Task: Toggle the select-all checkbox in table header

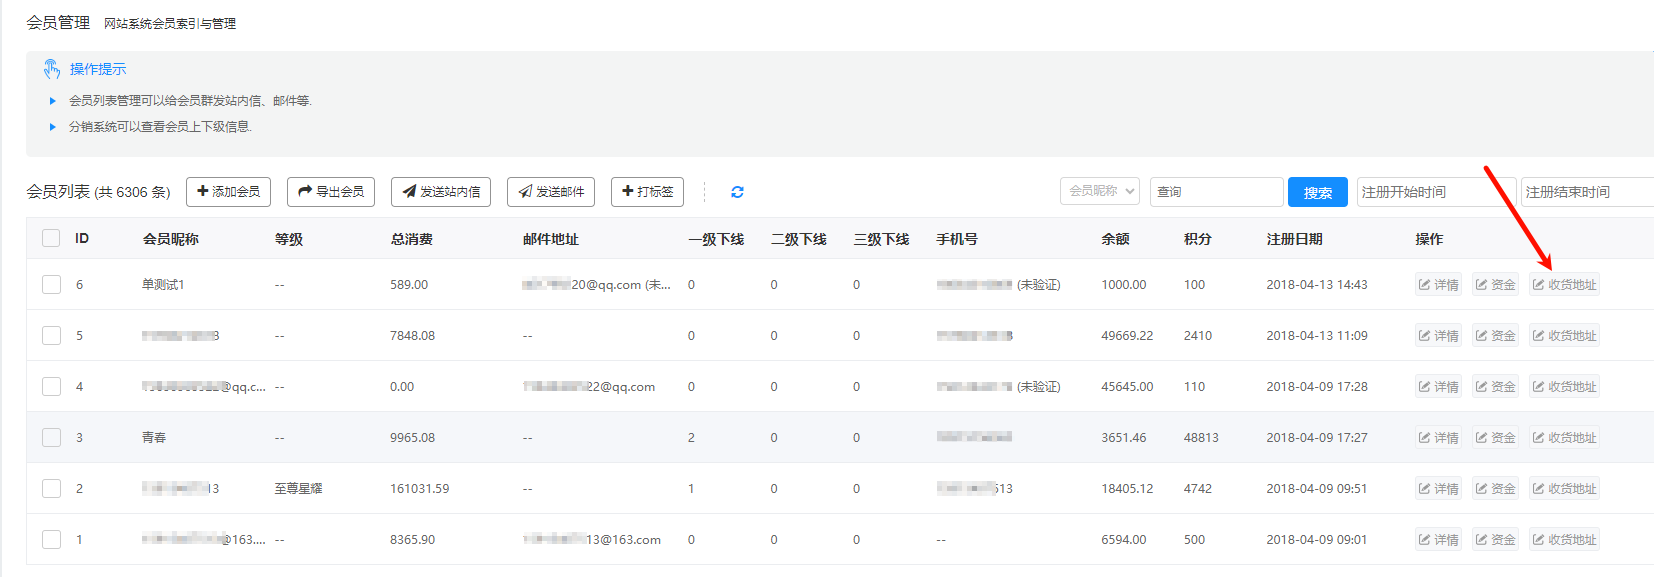Action: [51, 238]
